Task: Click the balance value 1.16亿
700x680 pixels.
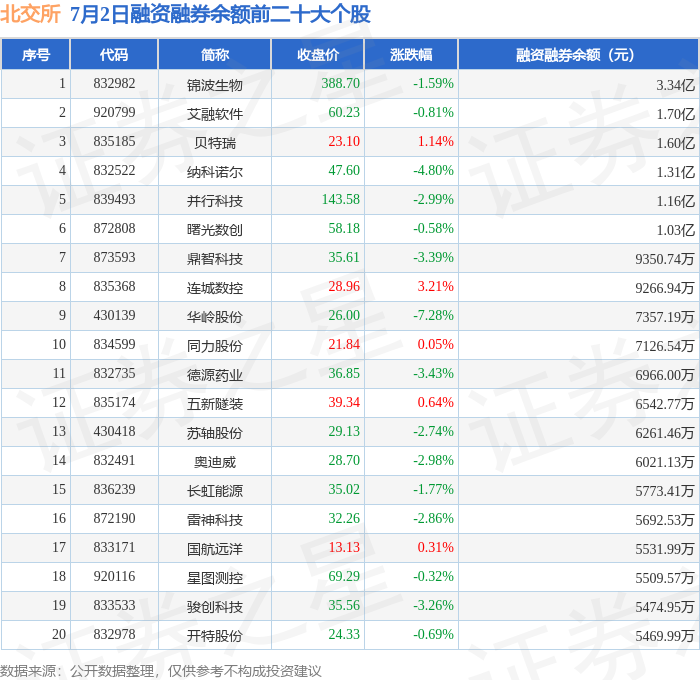Action: pyautogui.click(x=675, y=201)
